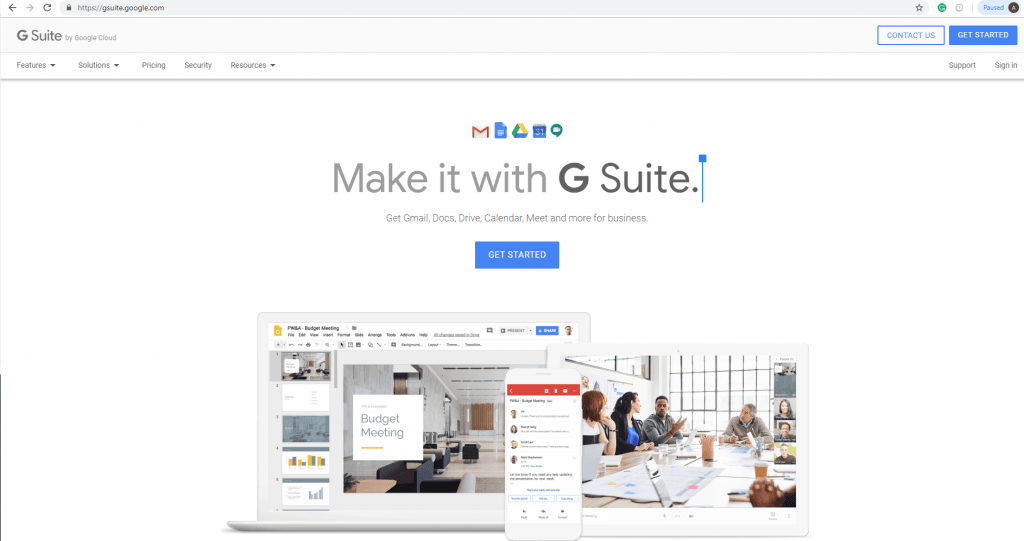Click the blue SHARE button in Slides mockup
This screenshot has height=541, width=1024.
tap(547, 331)
